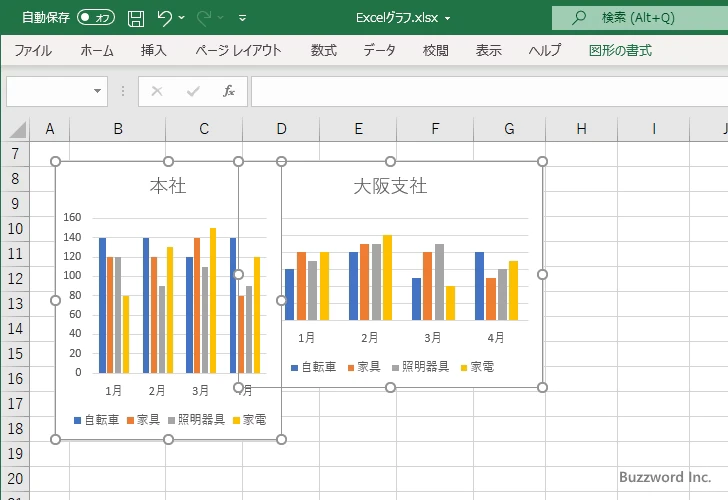Click the 本社 chart title
The height and width of the screenshot is (500, 728).
point(168,186)
